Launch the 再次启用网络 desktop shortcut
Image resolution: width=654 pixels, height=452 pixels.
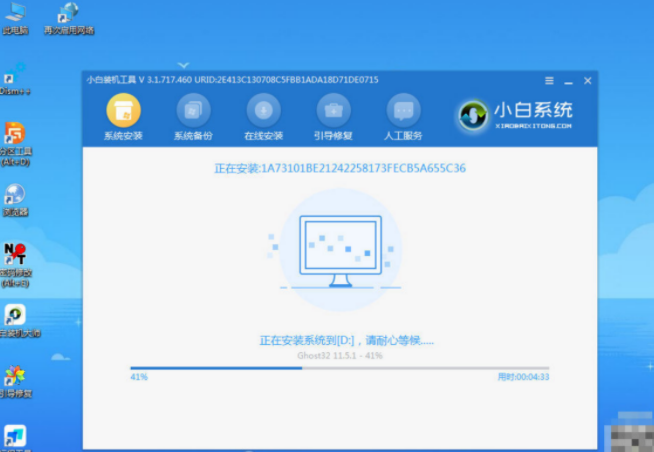(69, 18)
